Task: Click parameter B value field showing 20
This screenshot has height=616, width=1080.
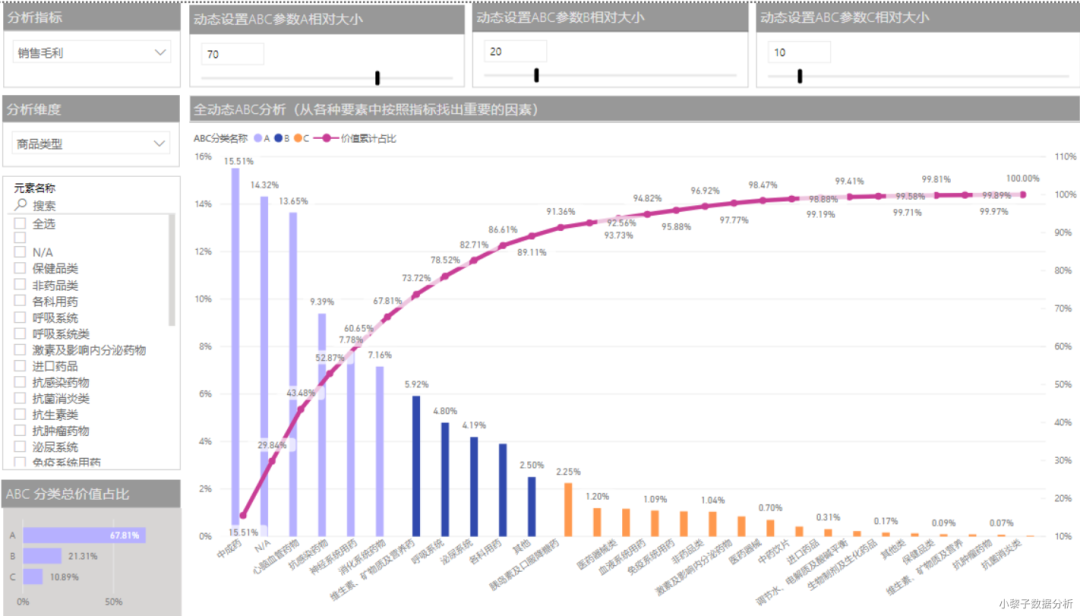Action: click(x=515, y=52)
